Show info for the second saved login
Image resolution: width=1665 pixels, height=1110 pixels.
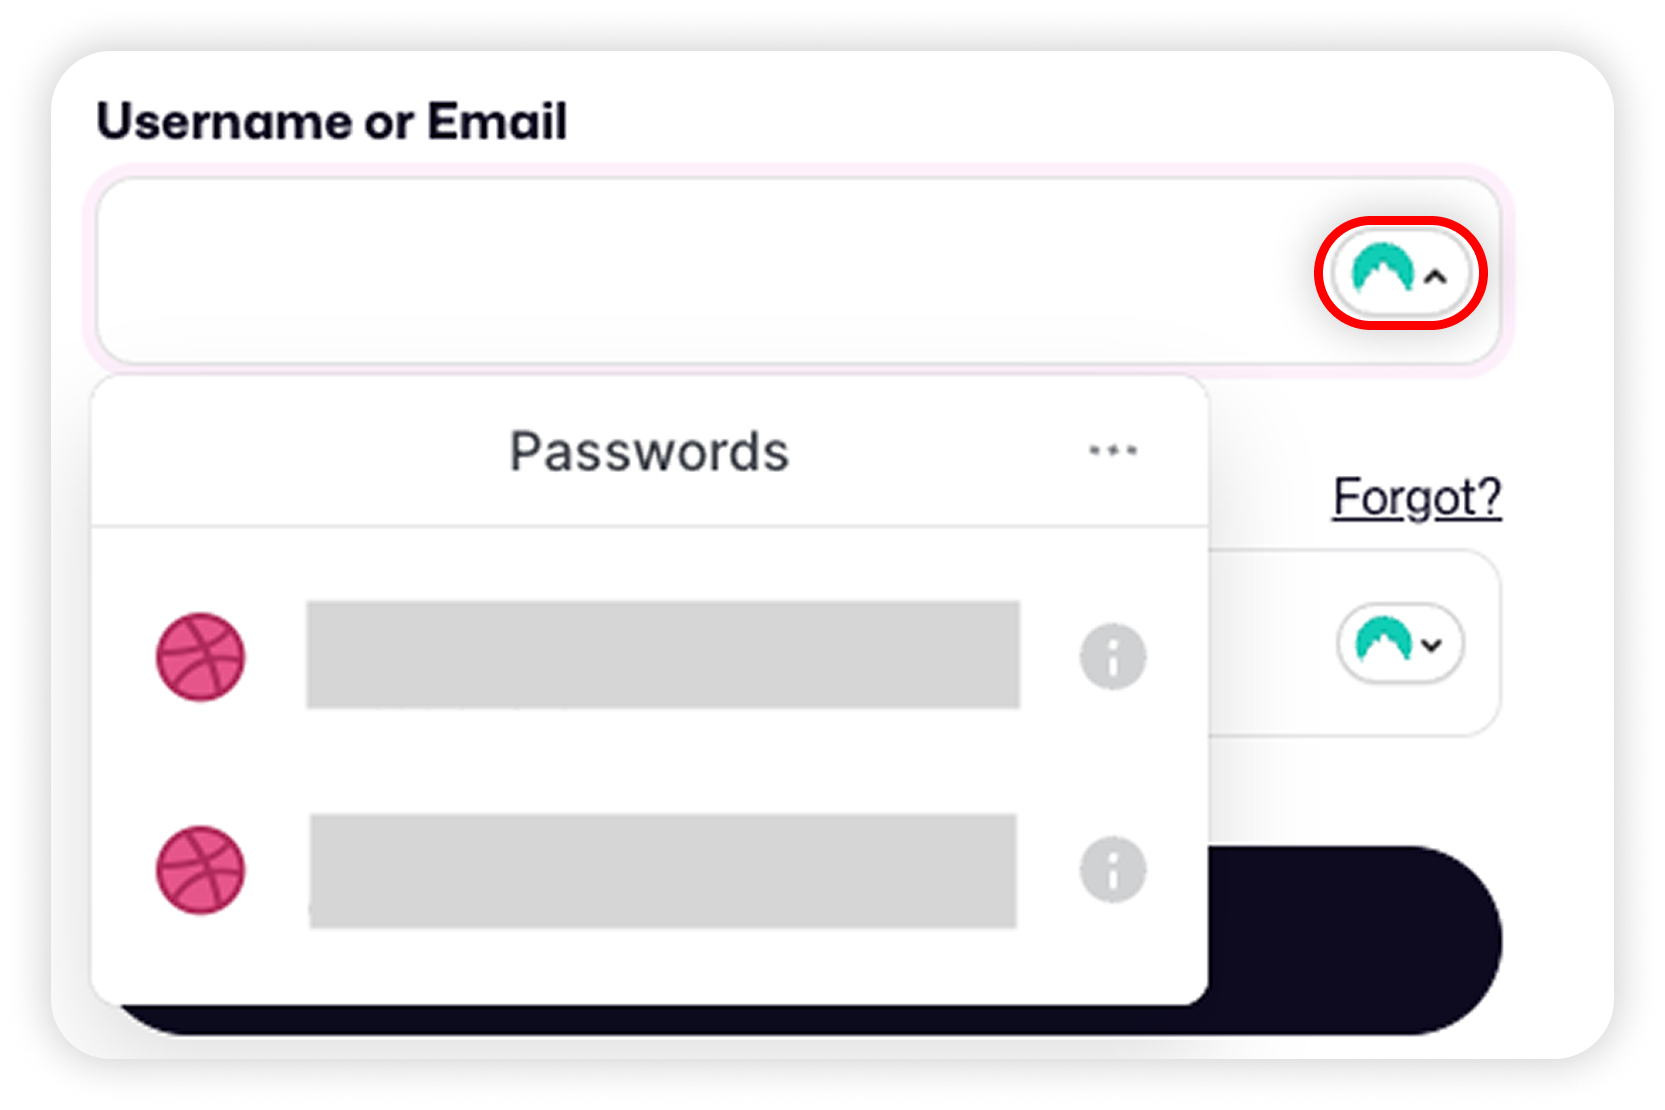point(1113,870)
